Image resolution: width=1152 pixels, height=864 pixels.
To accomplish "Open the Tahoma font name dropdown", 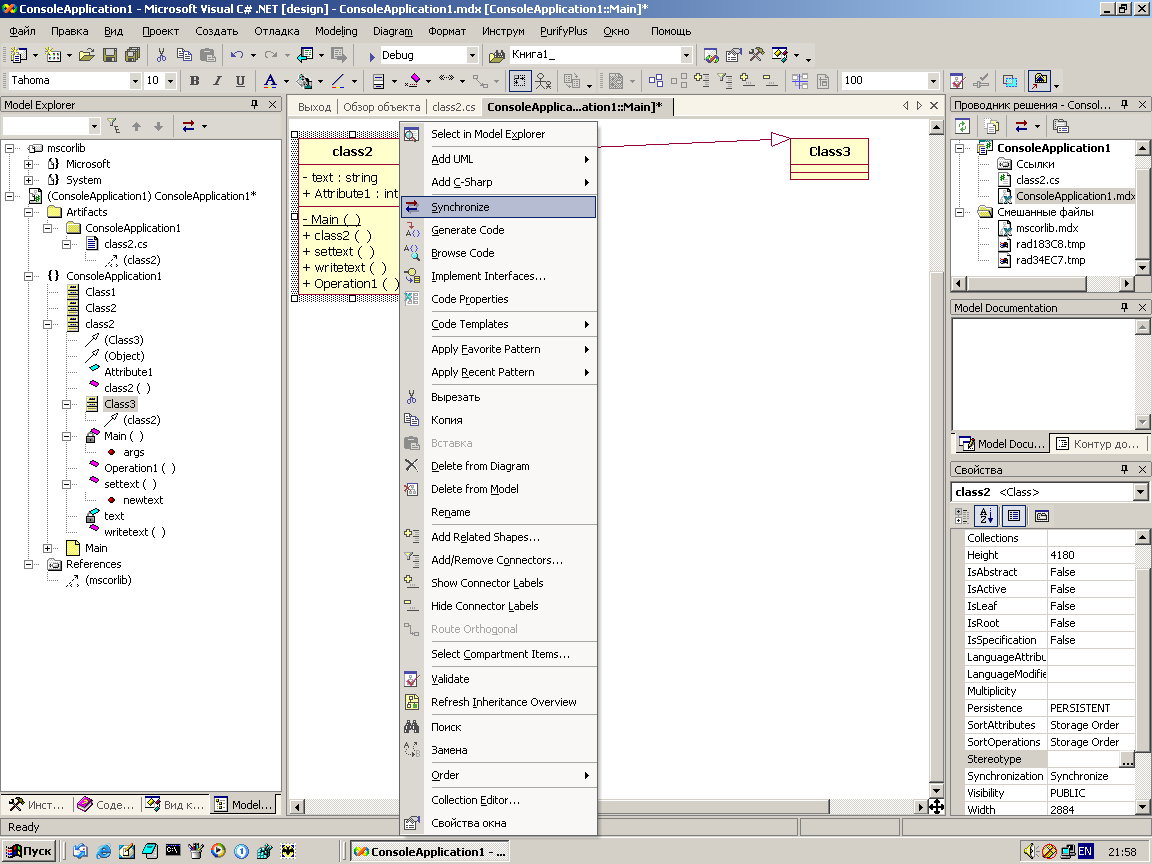I will click(135, 81).
